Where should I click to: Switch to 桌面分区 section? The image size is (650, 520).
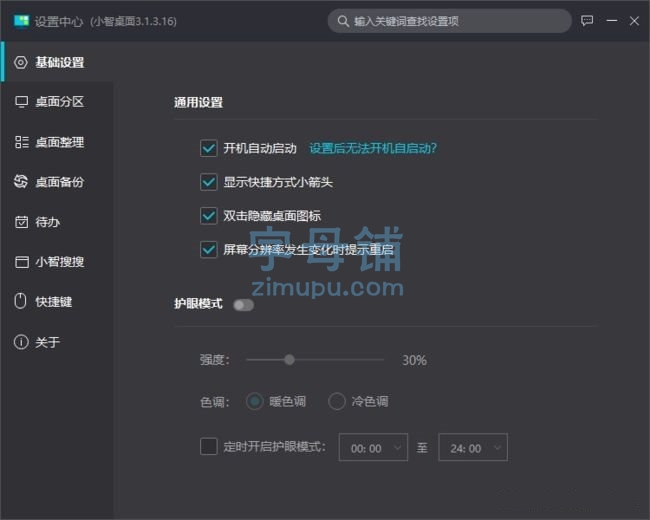(x=57, y=102)
